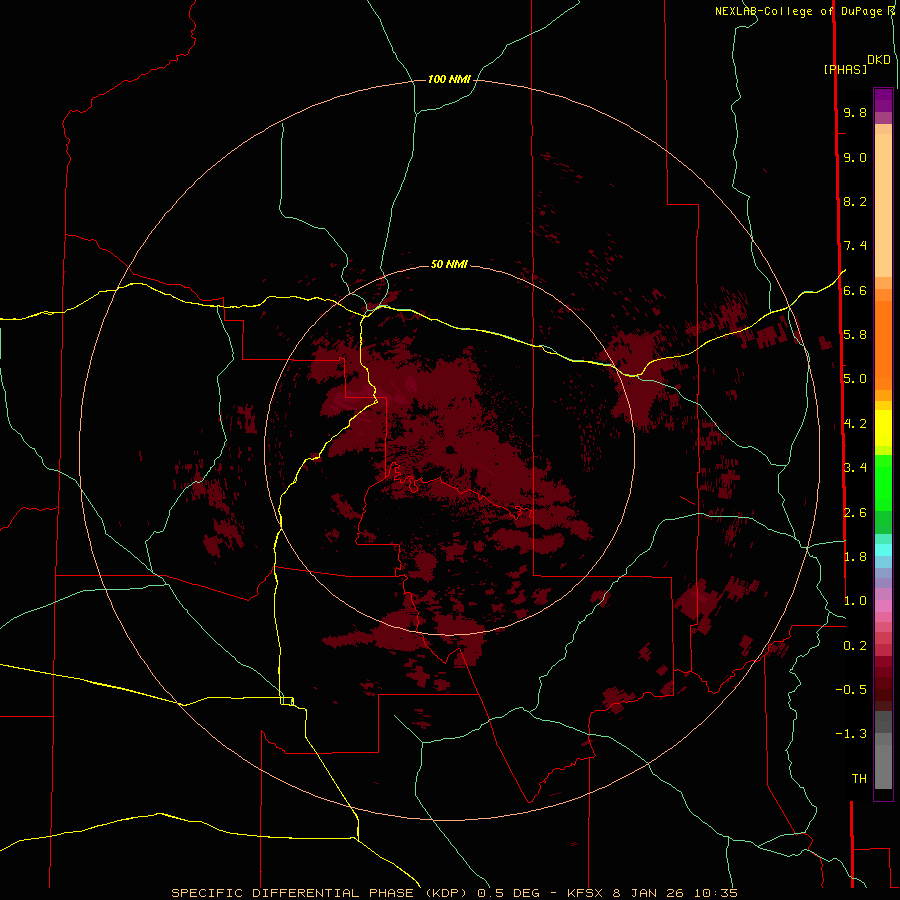900x900 pixels.
Task: Select the 9.0 scale value
Action: pyautogui.click(x=855, y=157)
